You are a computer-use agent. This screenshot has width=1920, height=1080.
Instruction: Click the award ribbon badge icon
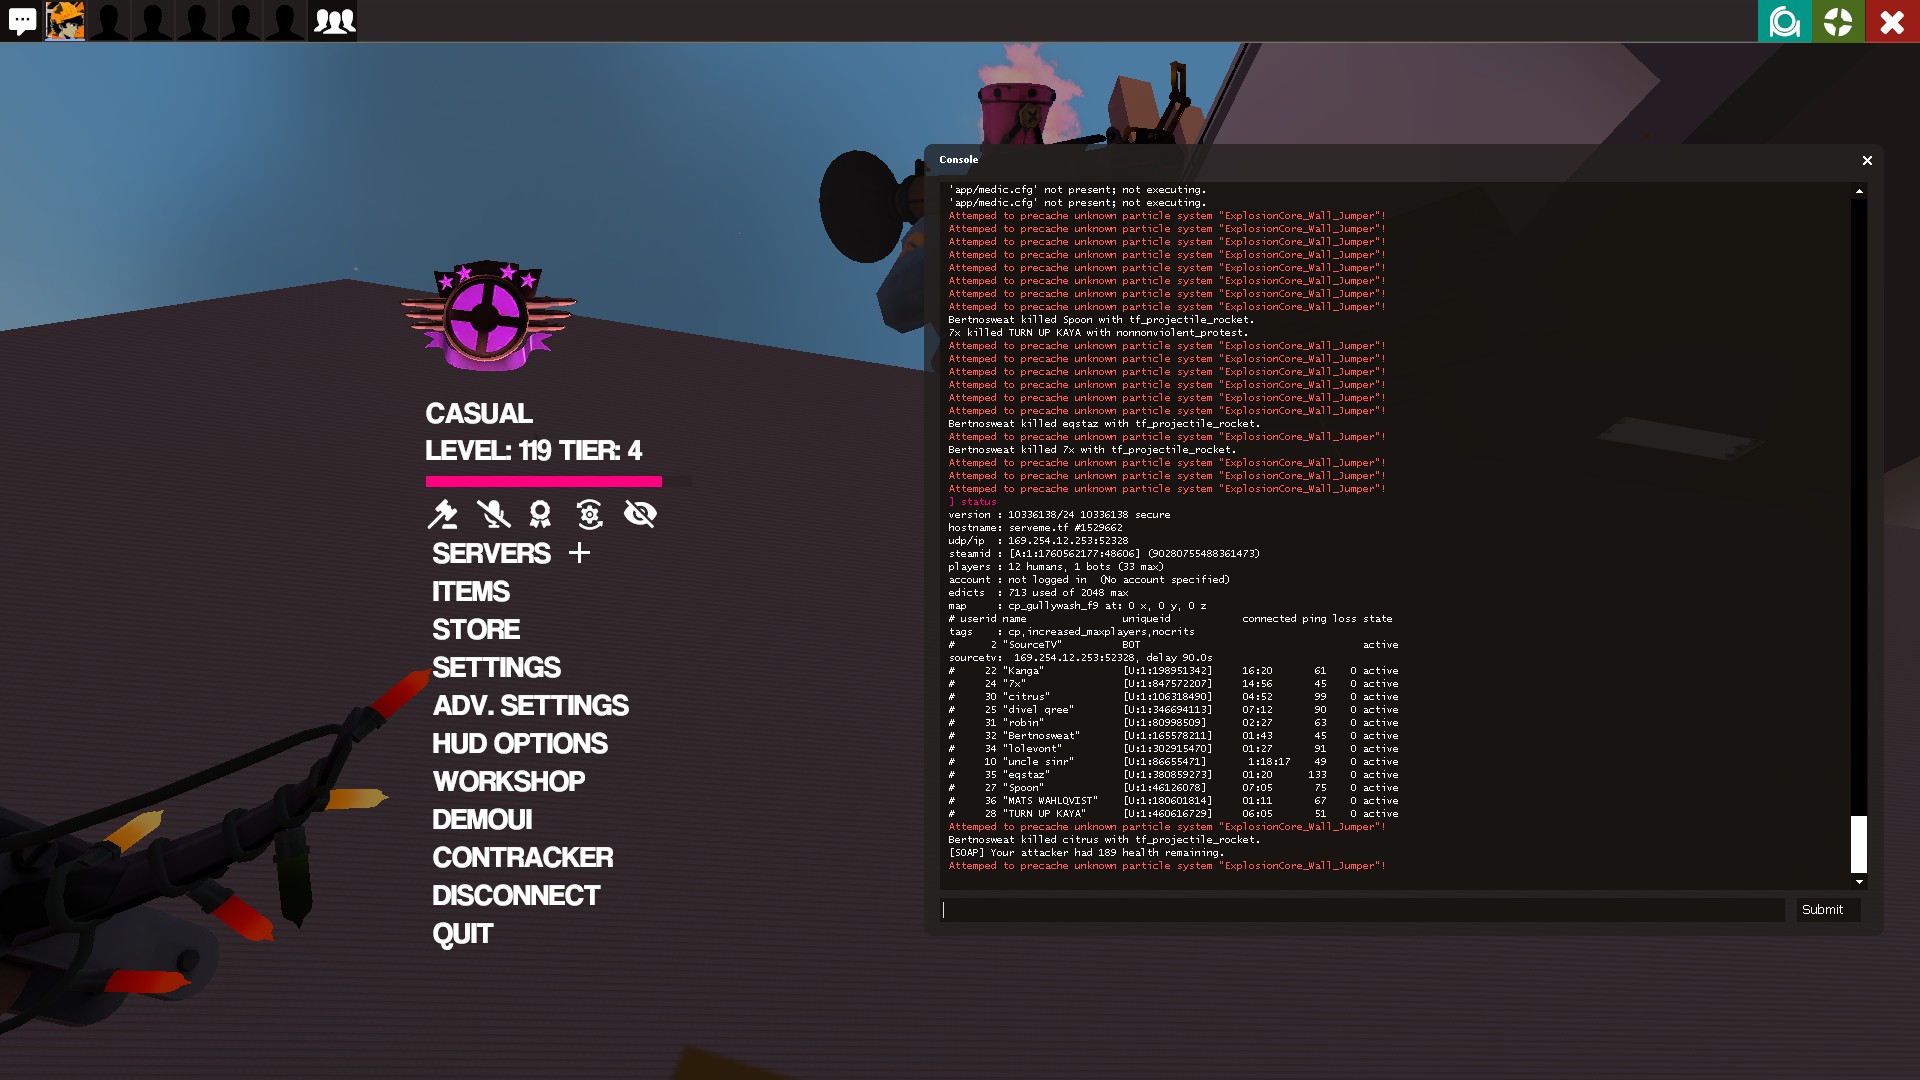point(540,514)
